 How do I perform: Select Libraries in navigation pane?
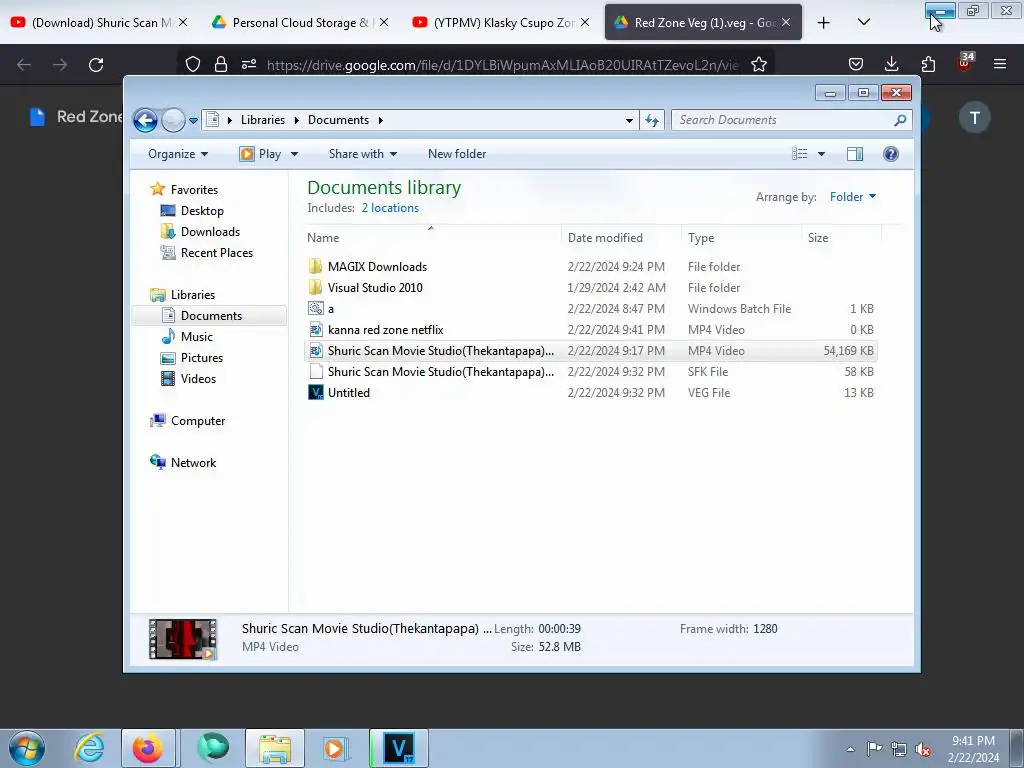193,295
